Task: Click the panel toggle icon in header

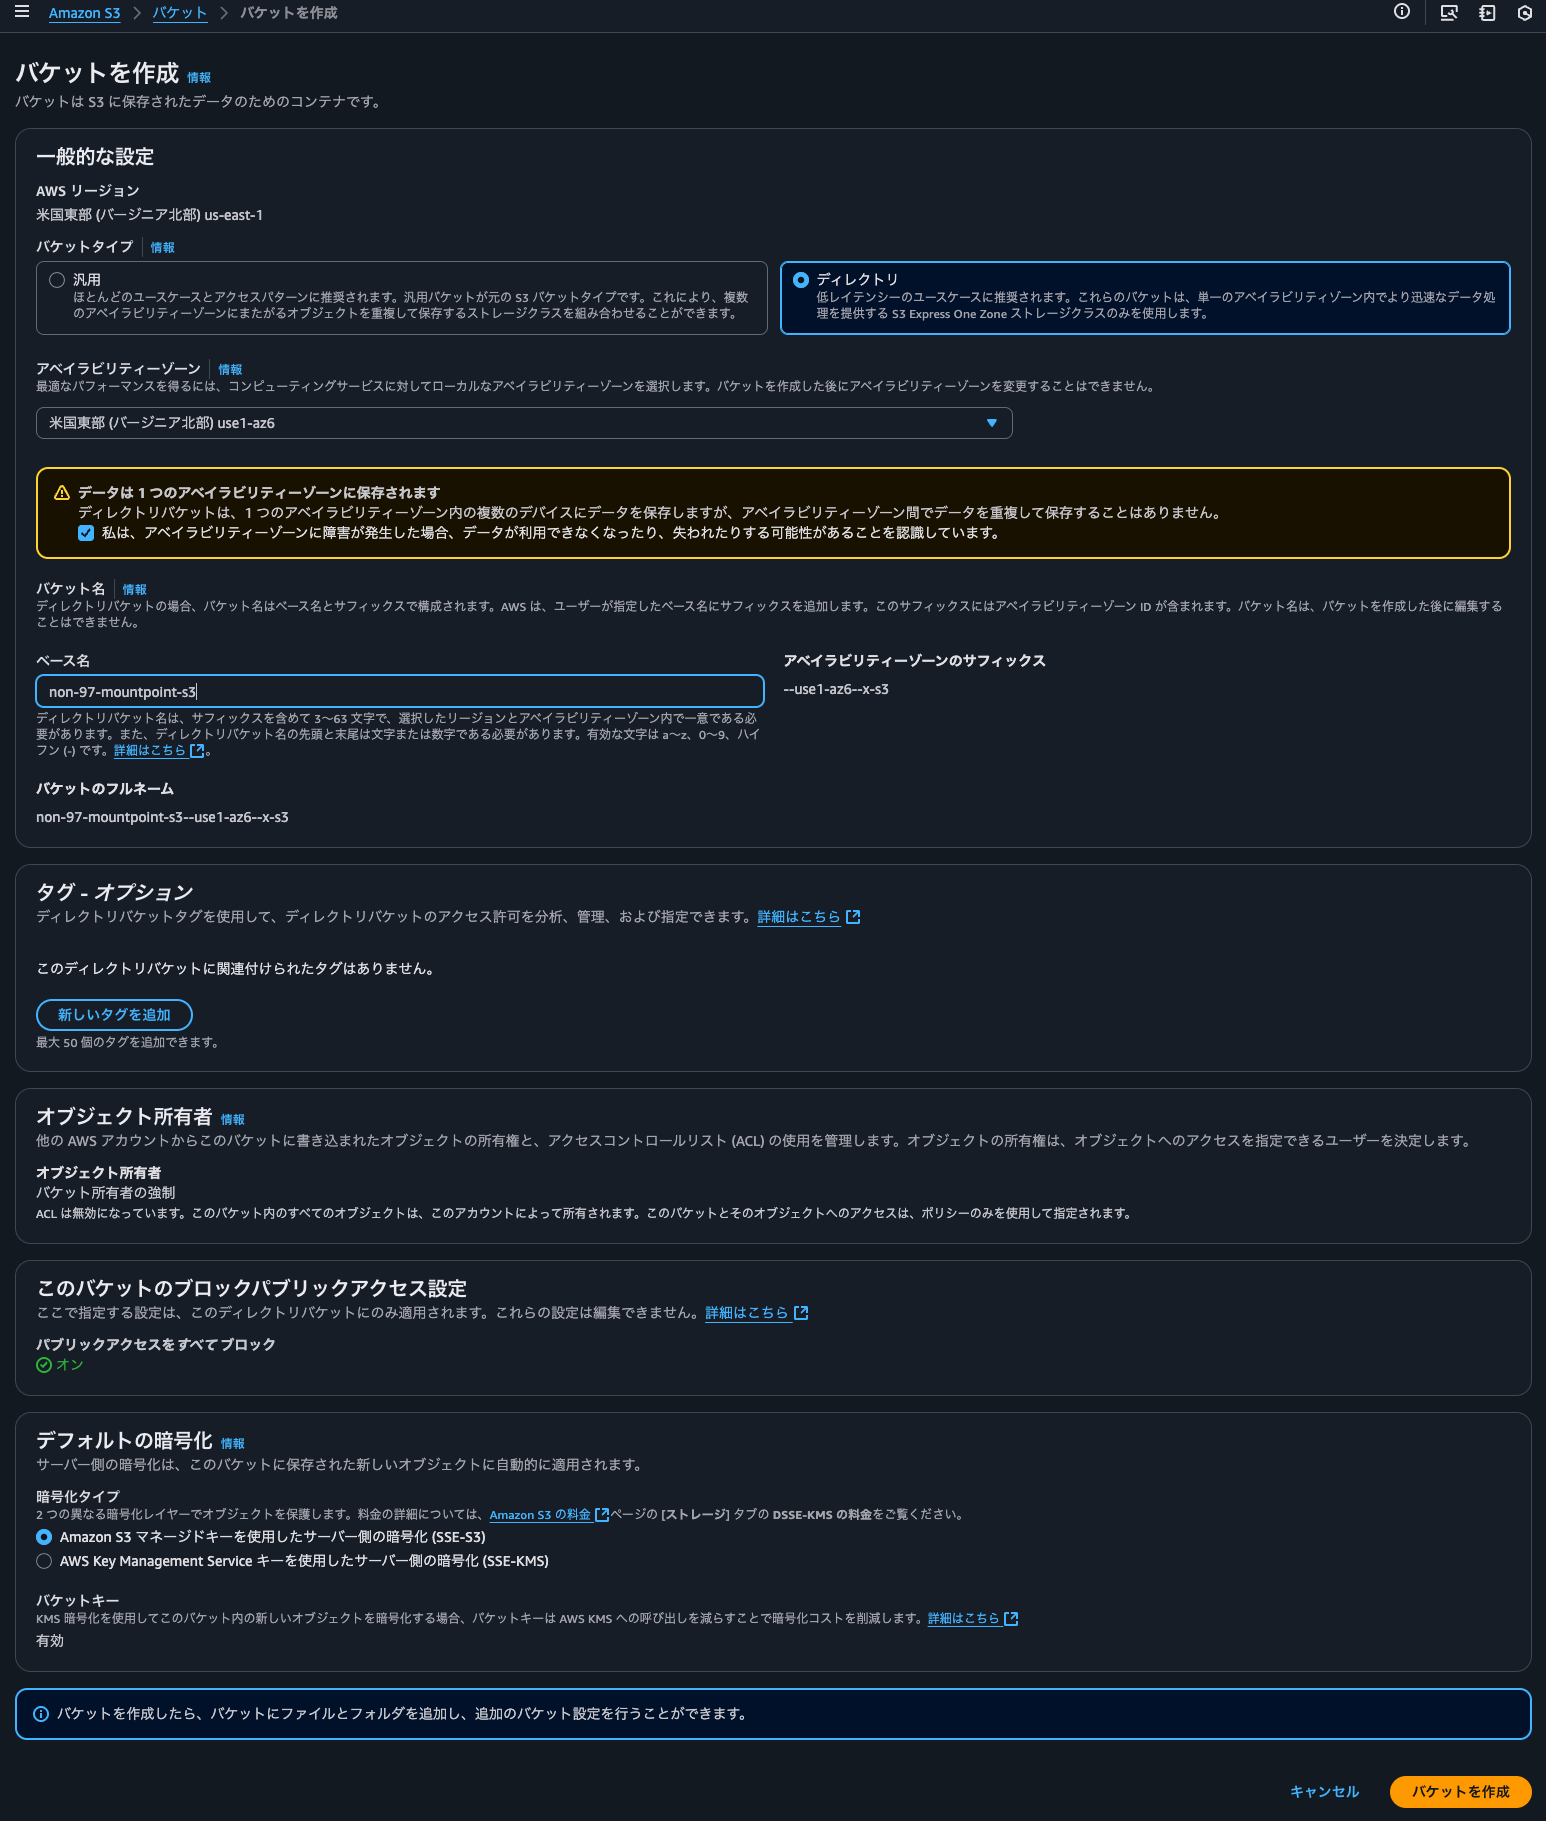Action: click(1487, 13)
